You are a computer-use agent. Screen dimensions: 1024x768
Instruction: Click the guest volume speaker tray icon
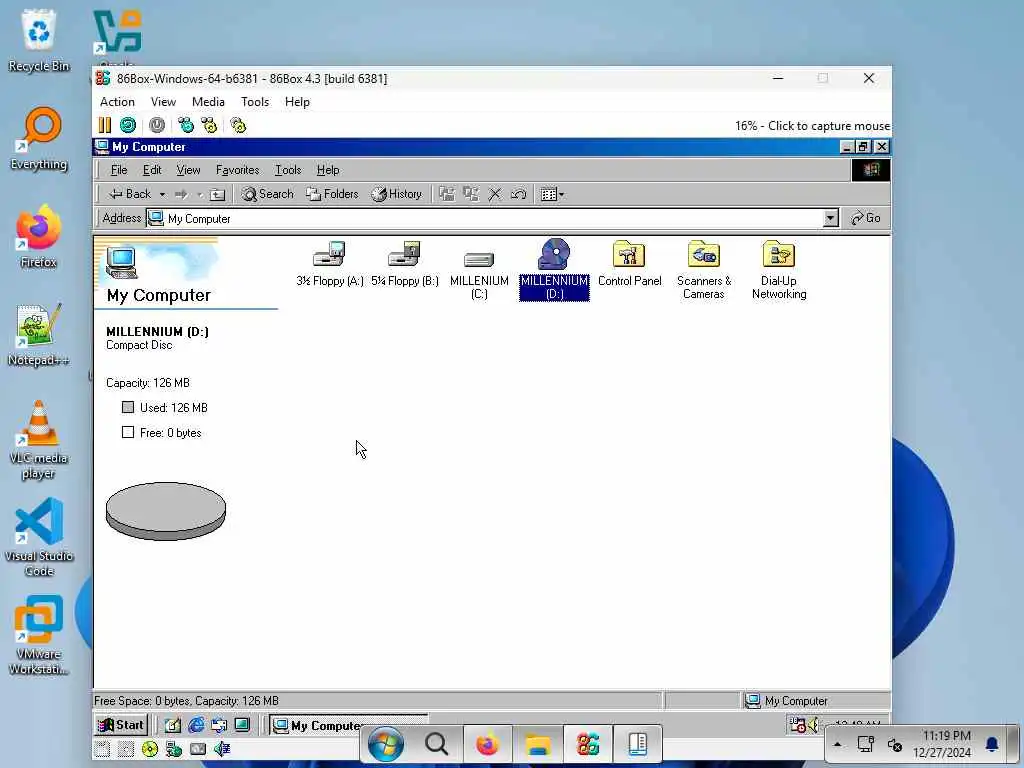click(x=813, y=725)
